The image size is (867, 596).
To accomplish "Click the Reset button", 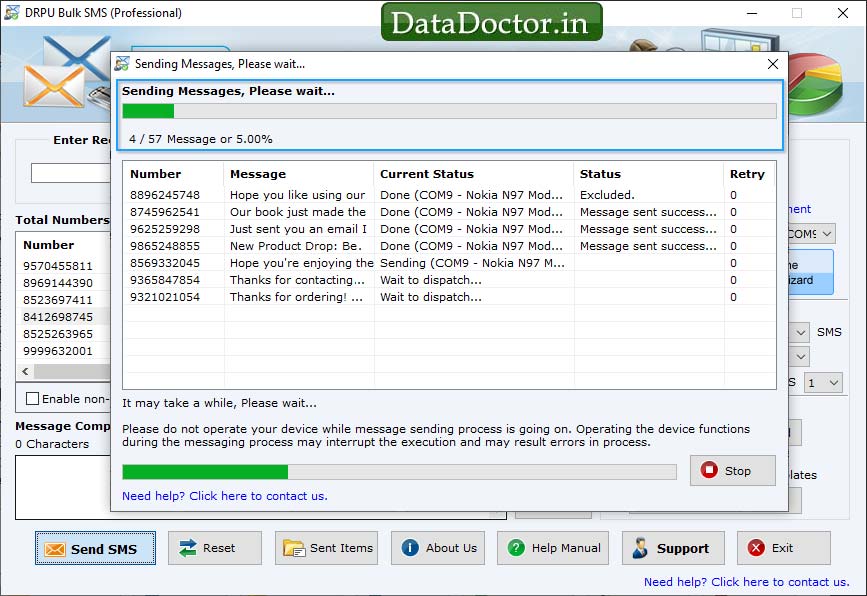I will pyautogui.click(x=215, y=548).
